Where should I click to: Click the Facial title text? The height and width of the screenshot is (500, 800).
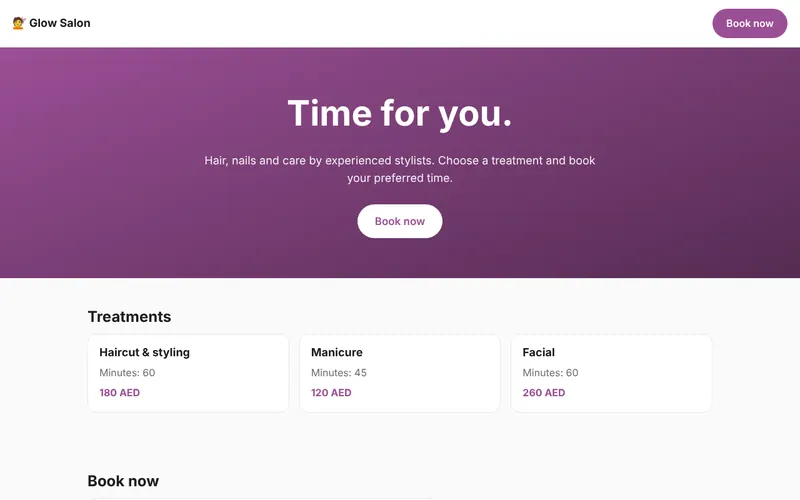click(x=538, y=353)
